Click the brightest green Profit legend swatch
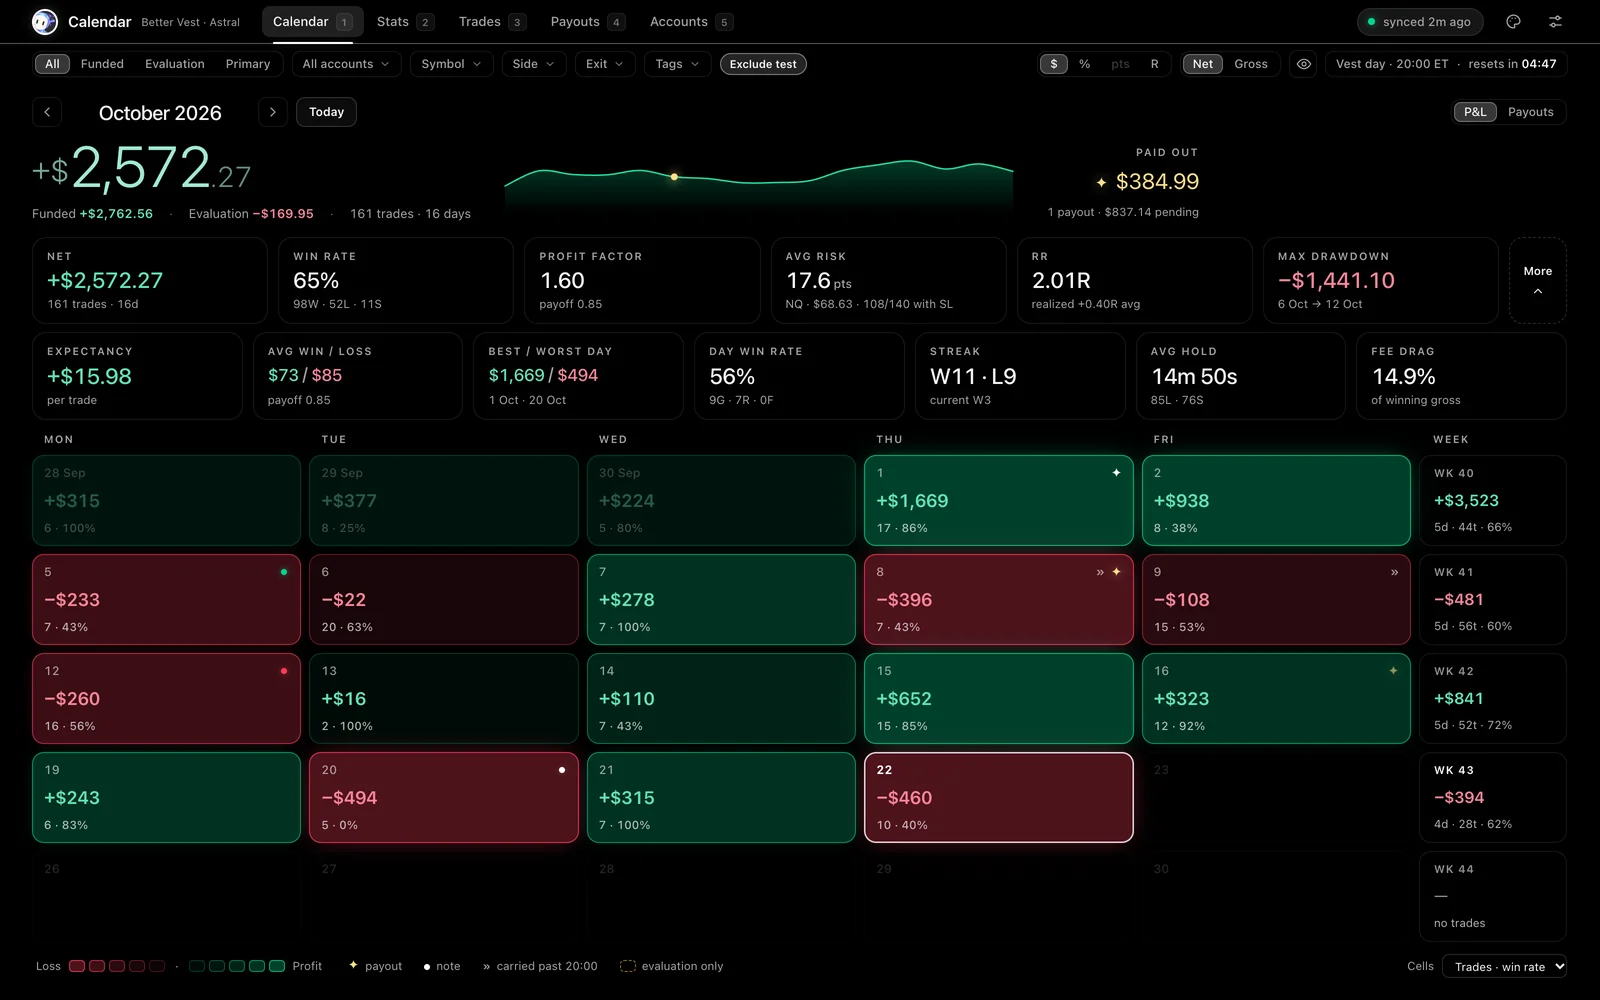1600x1000 pixels. pos(277,966)
